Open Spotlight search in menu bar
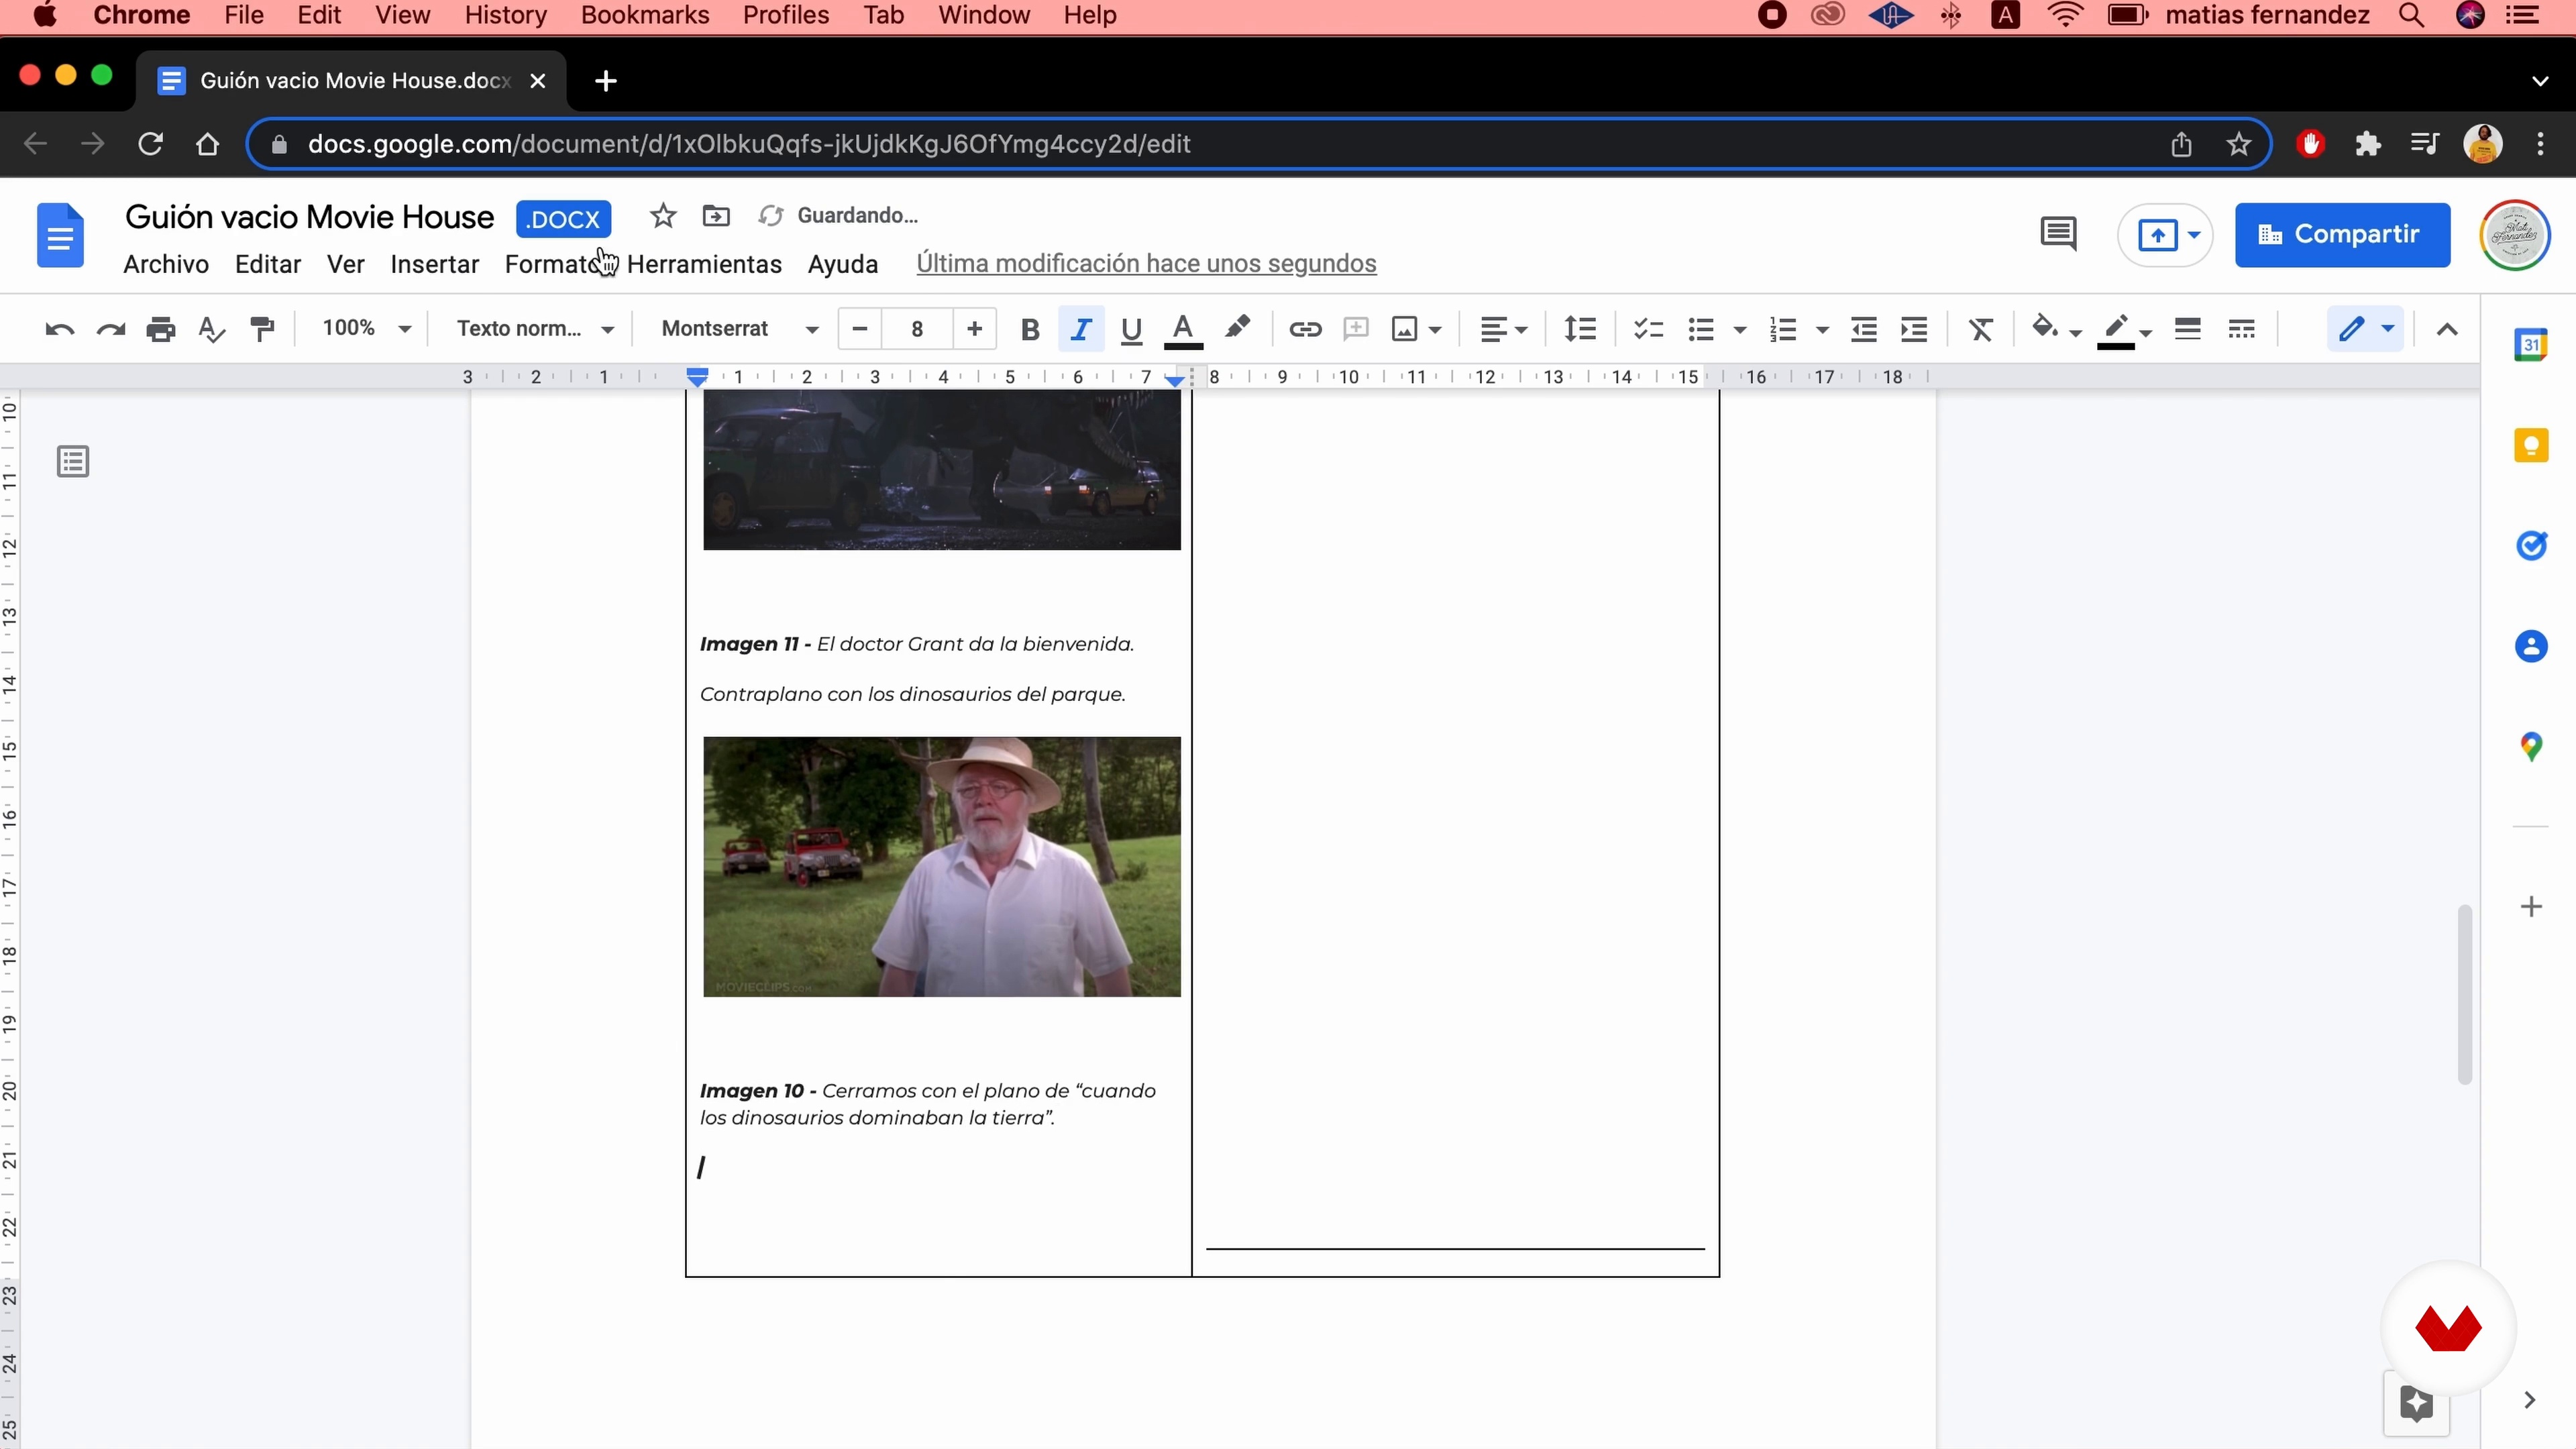The height and width of the screenshot is (1449, 2576). point(2412,16)
